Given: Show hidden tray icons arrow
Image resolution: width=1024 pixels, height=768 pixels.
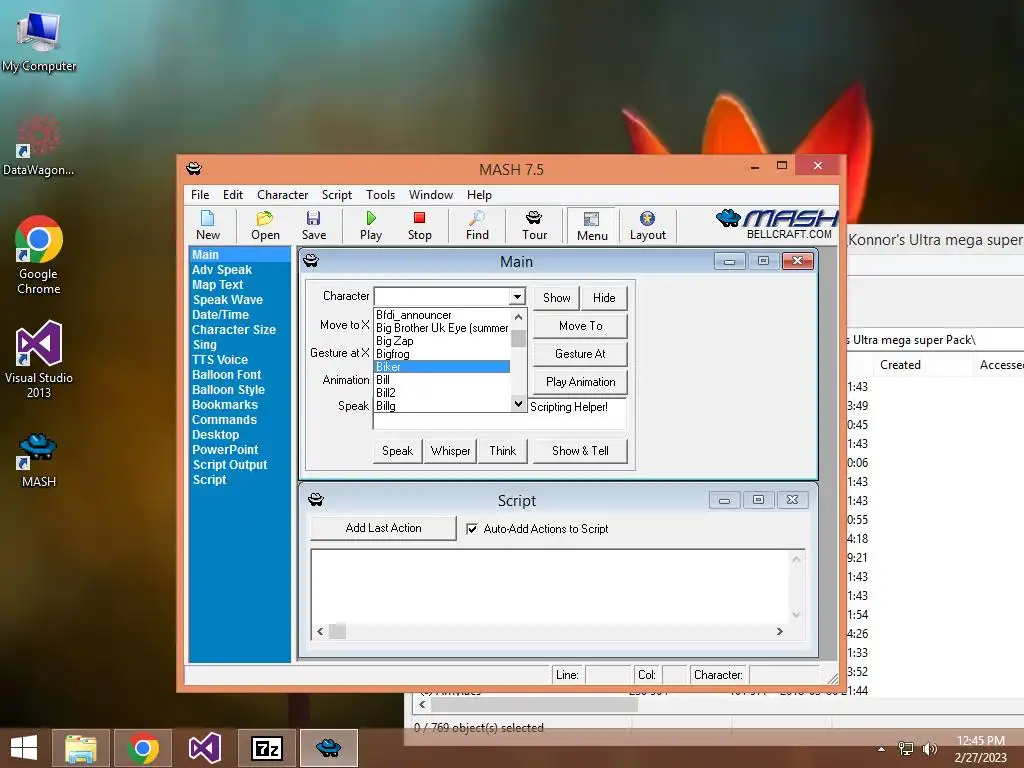Looking at the screenshot, I should (882, 749).
